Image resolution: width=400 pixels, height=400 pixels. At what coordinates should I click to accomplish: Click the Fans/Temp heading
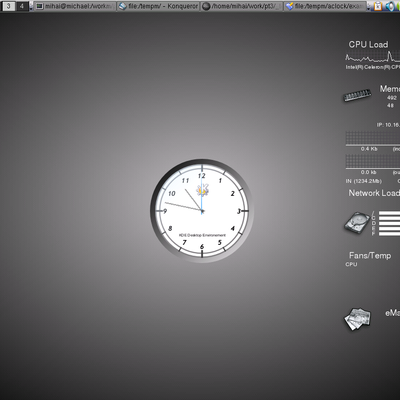[370, 256]
